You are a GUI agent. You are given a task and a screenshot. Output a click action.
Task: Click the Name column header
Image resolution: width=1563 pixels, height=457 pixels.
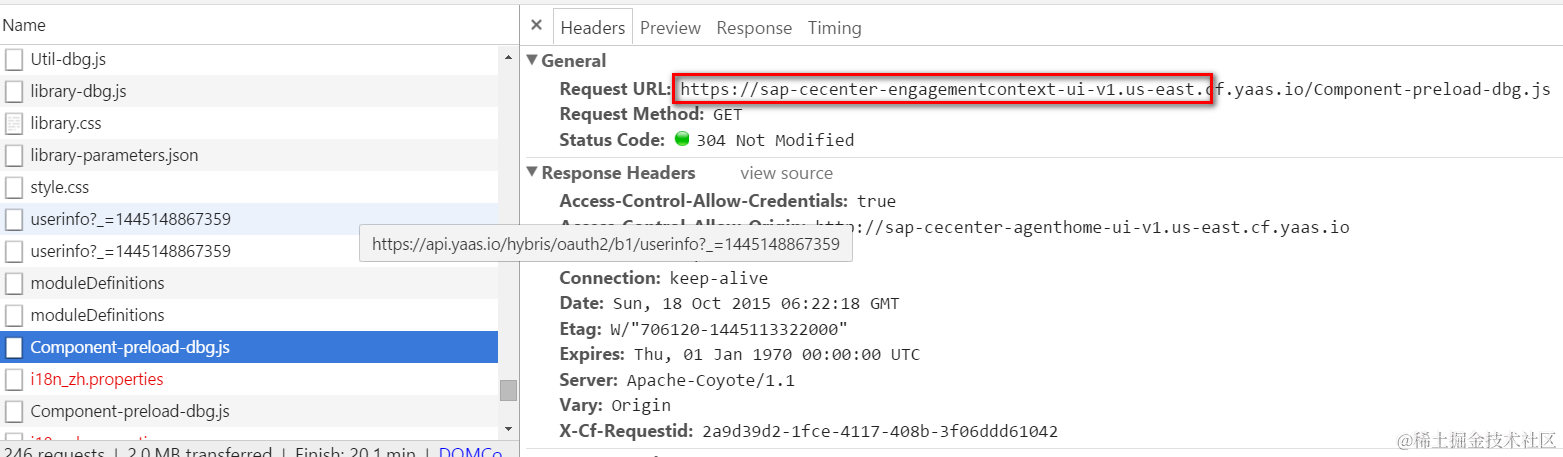pos(24,25)
